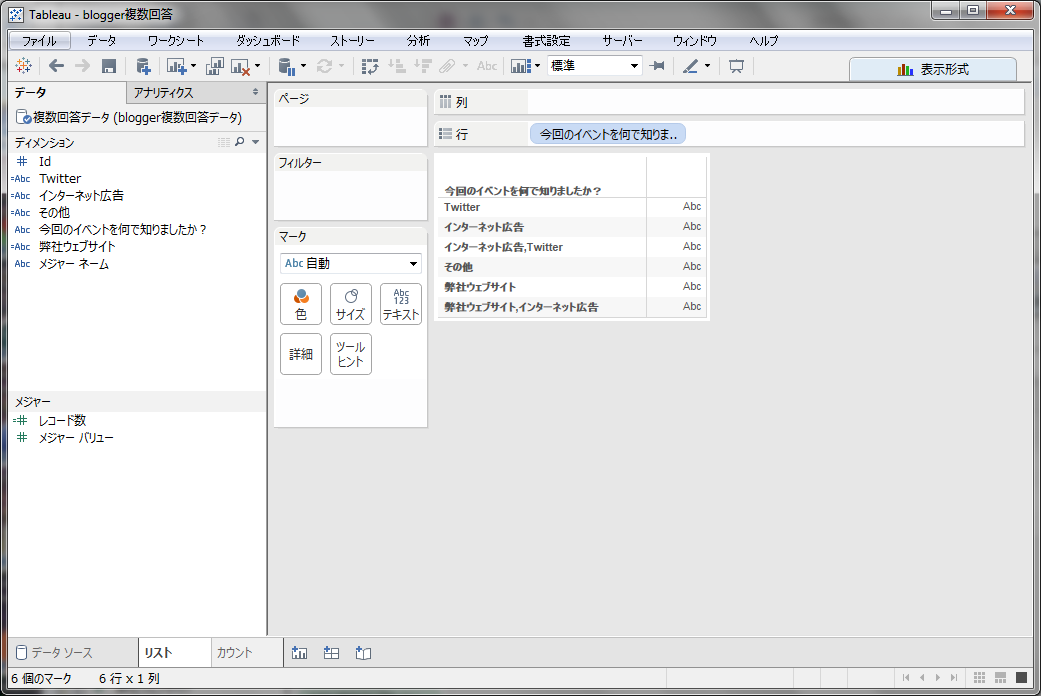Open the ヘルプ menu
Viewport: 1041px width, 696px height.
click(763, 41)
